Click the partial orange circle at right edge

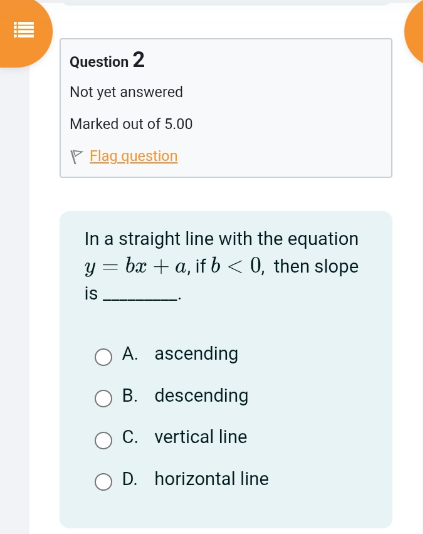point(414,31)
